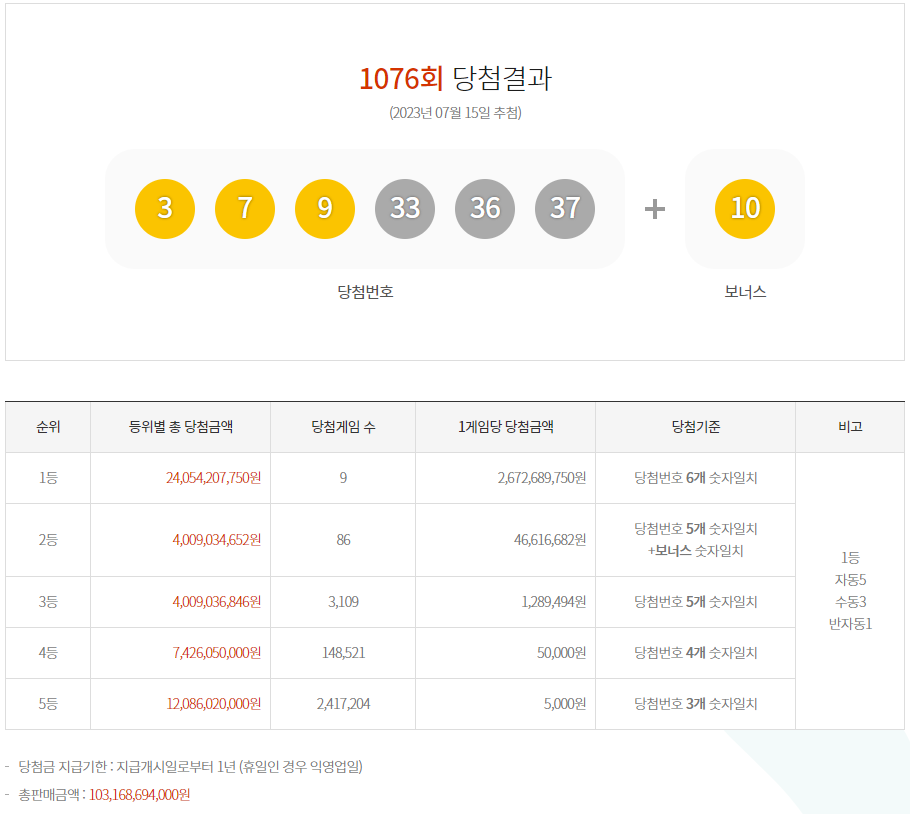Viewport: 910px width, 814px height.
Task: Click the 3등 rank cell
Action: pyautogui.click(x=48, y=602)
